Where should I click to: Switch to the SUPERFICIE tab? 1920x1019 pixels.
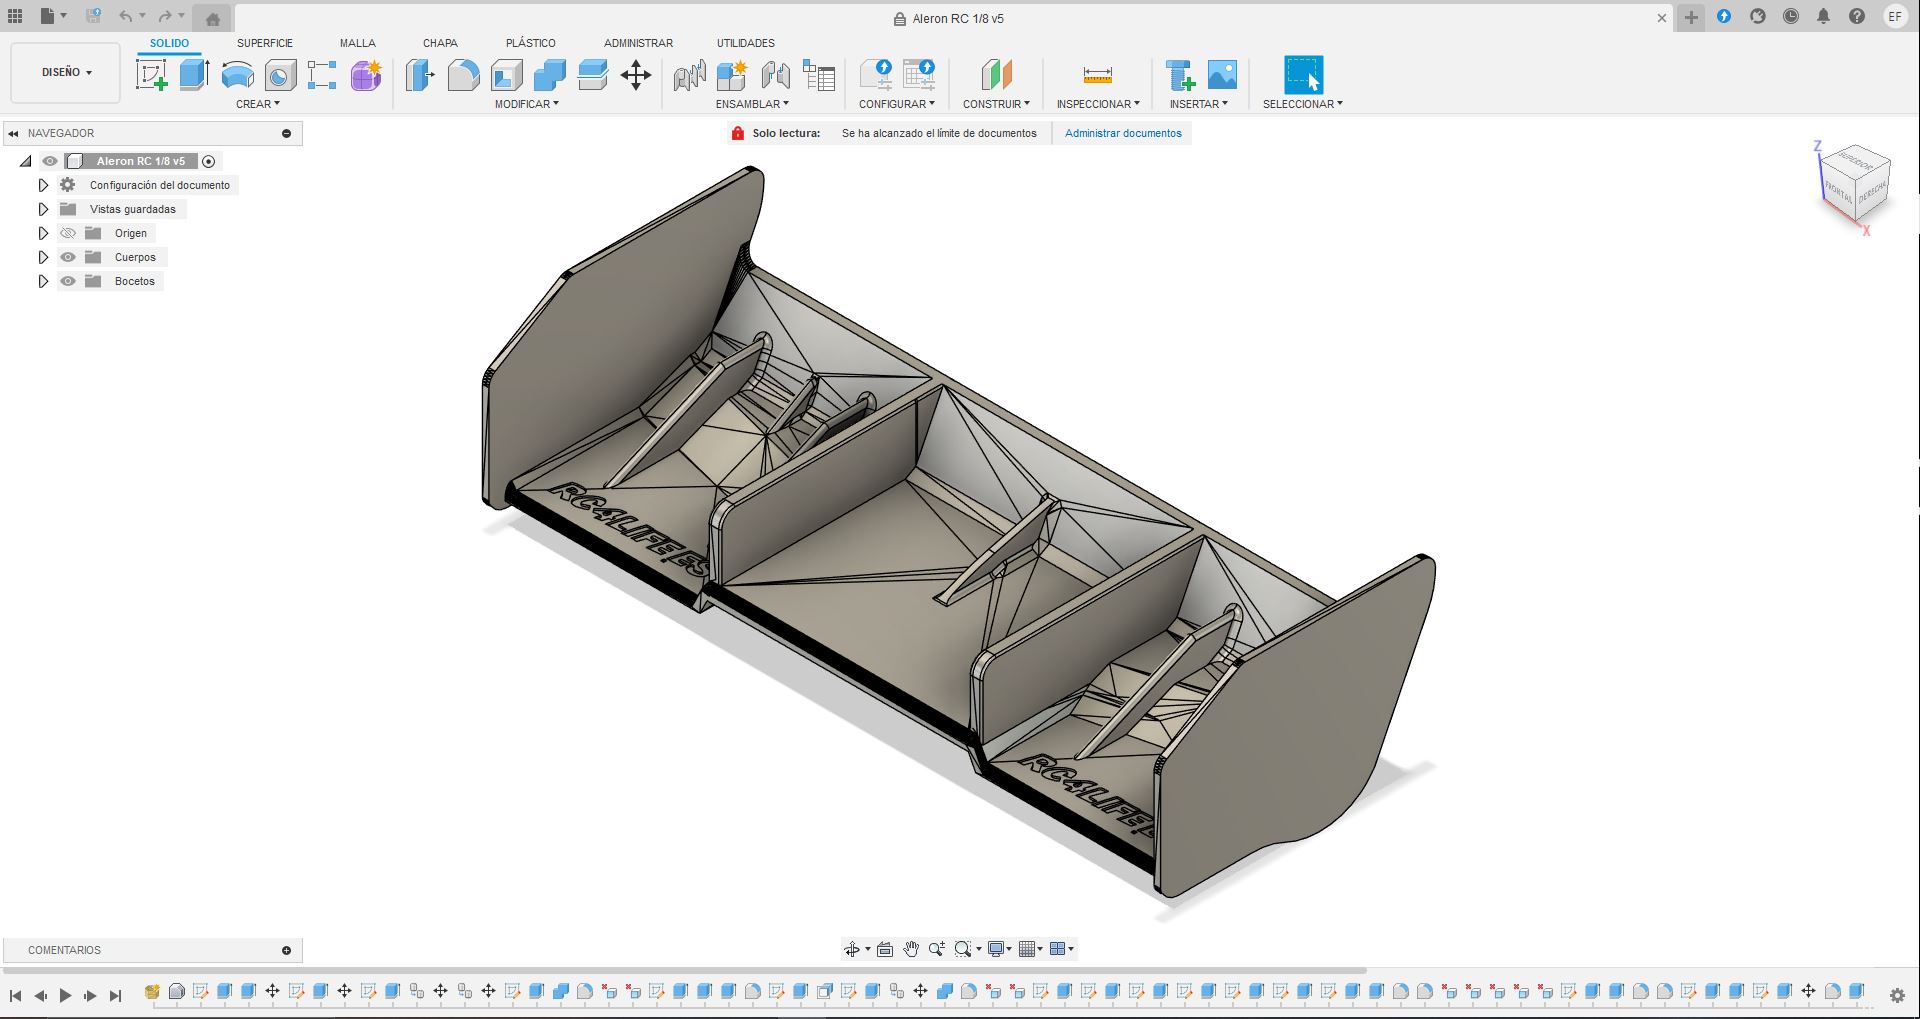pos(265,43)
